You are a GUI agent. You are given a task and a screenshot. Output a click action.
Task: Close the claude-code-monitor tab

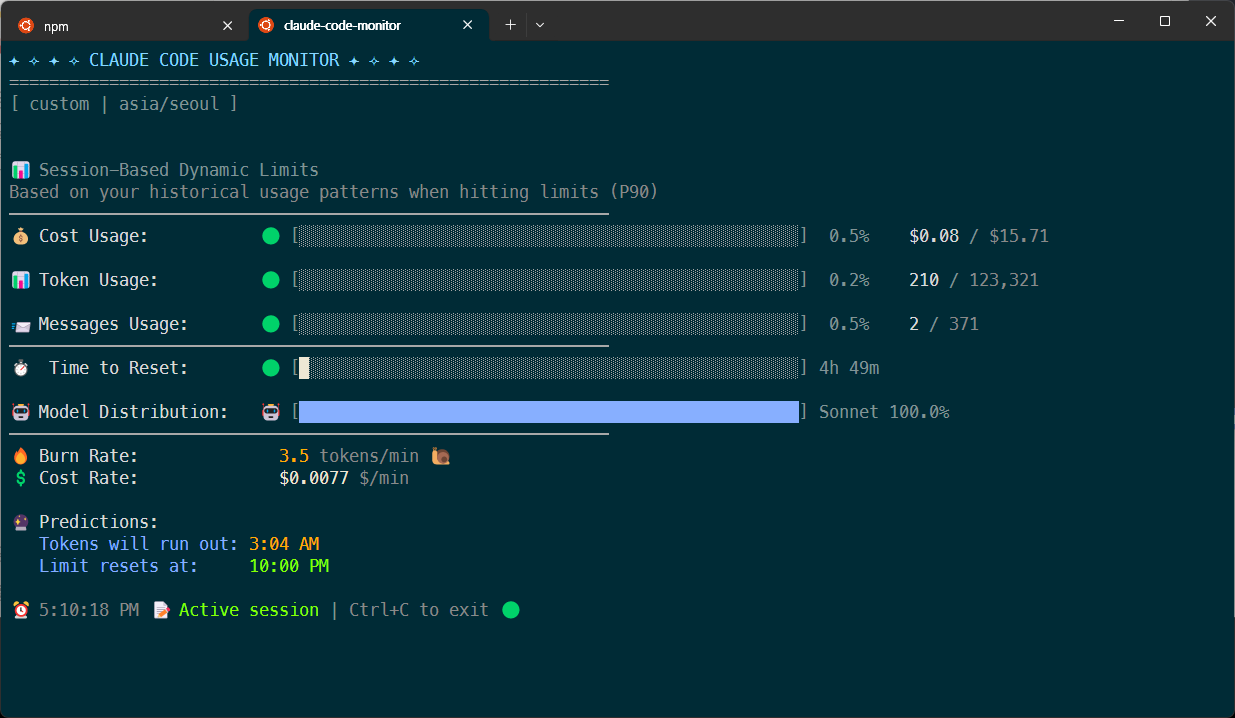pyautogui.click(x=467, y=25)
